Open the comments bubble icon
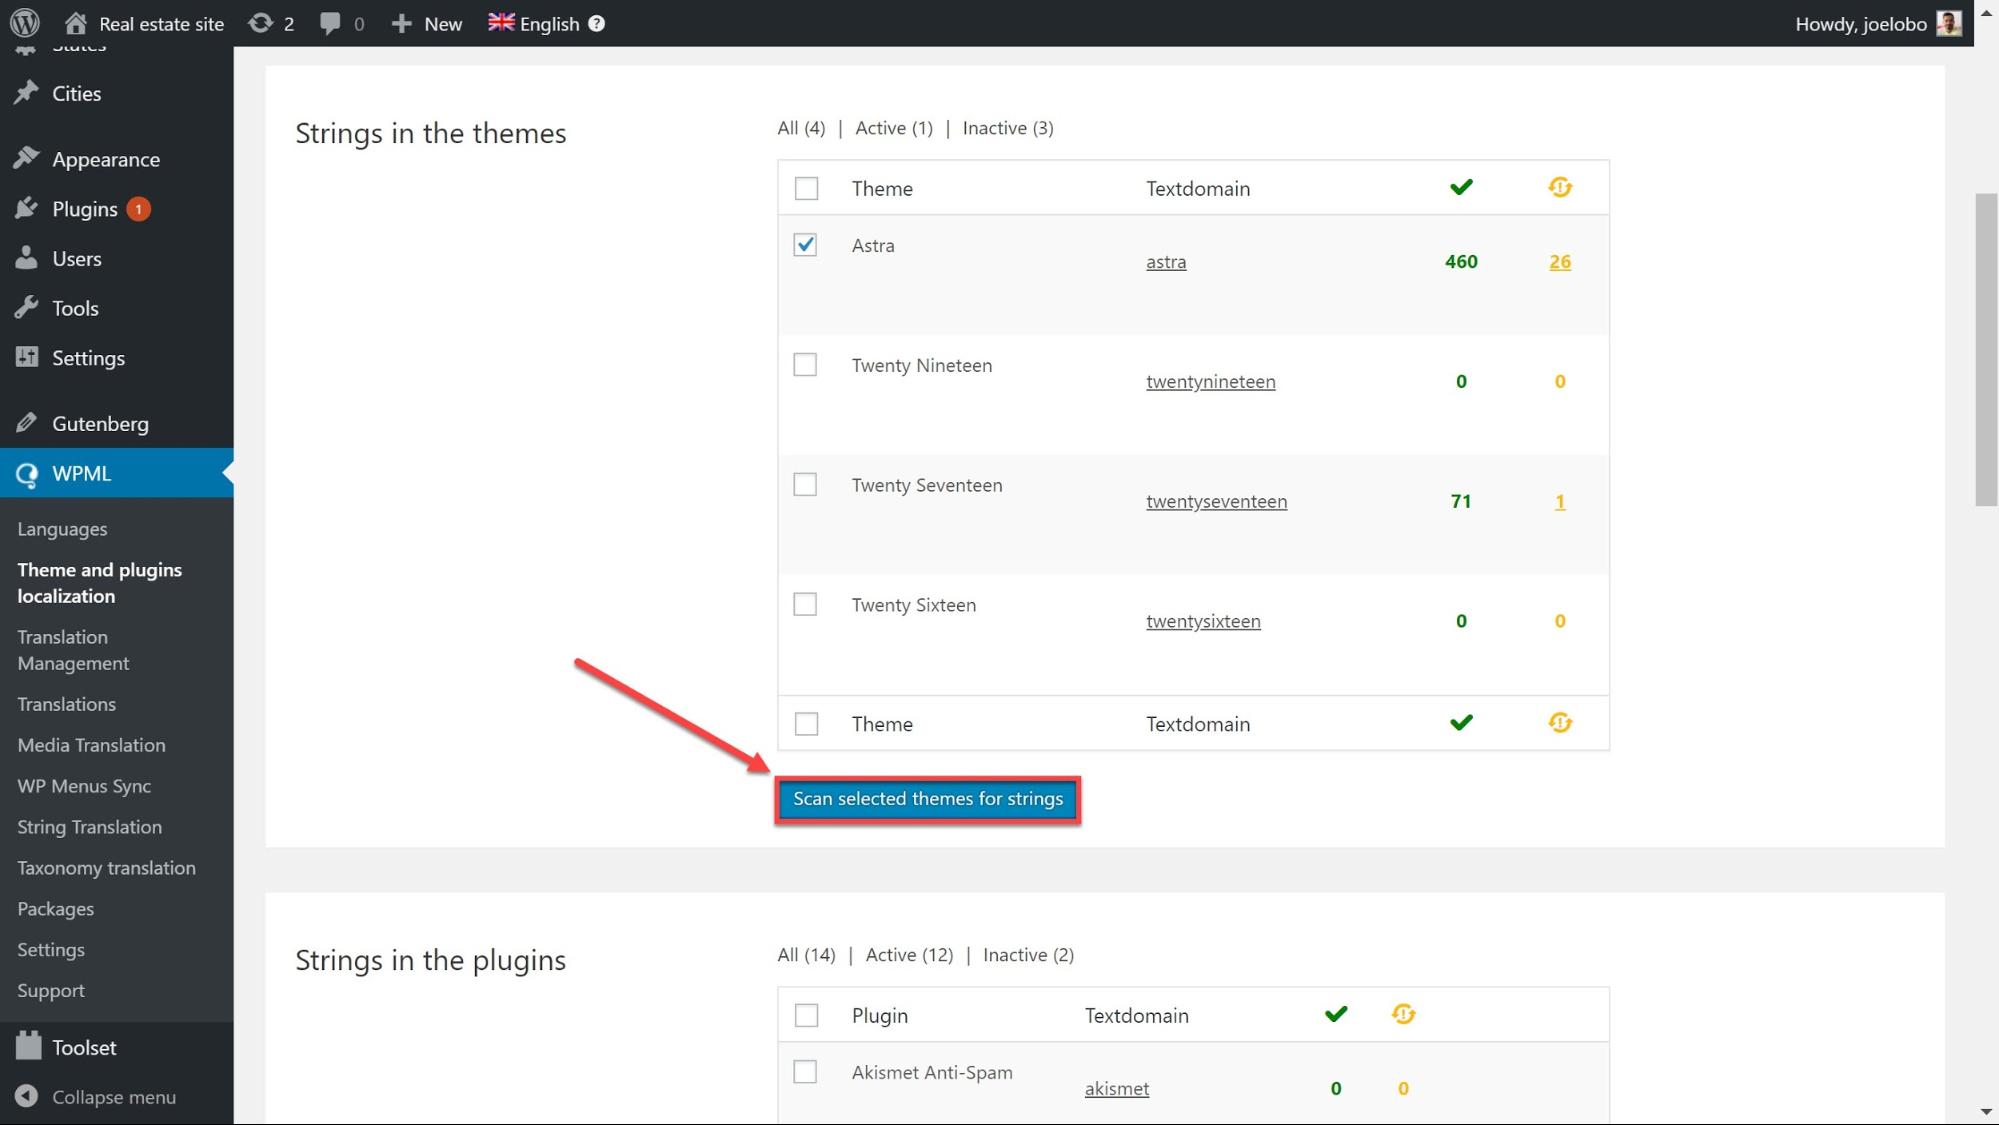1999x1125 pixels. (x=329, y=23)
